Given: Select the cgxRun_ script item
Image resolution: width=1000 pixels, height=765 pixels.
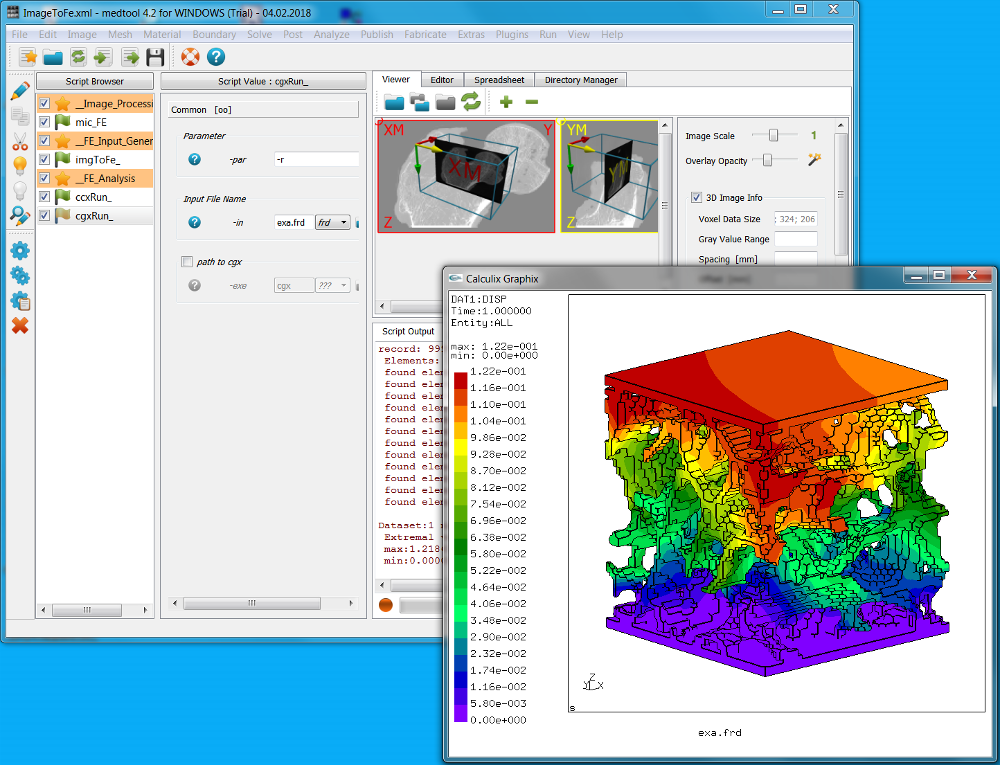Looking at the screenshot, I should [x=94, y=215].
